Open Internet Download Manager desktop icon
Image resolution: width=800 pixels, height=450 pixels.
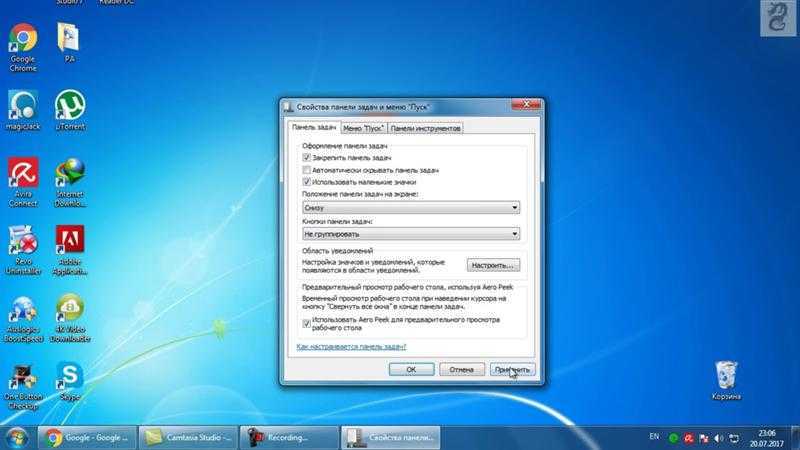70,182
